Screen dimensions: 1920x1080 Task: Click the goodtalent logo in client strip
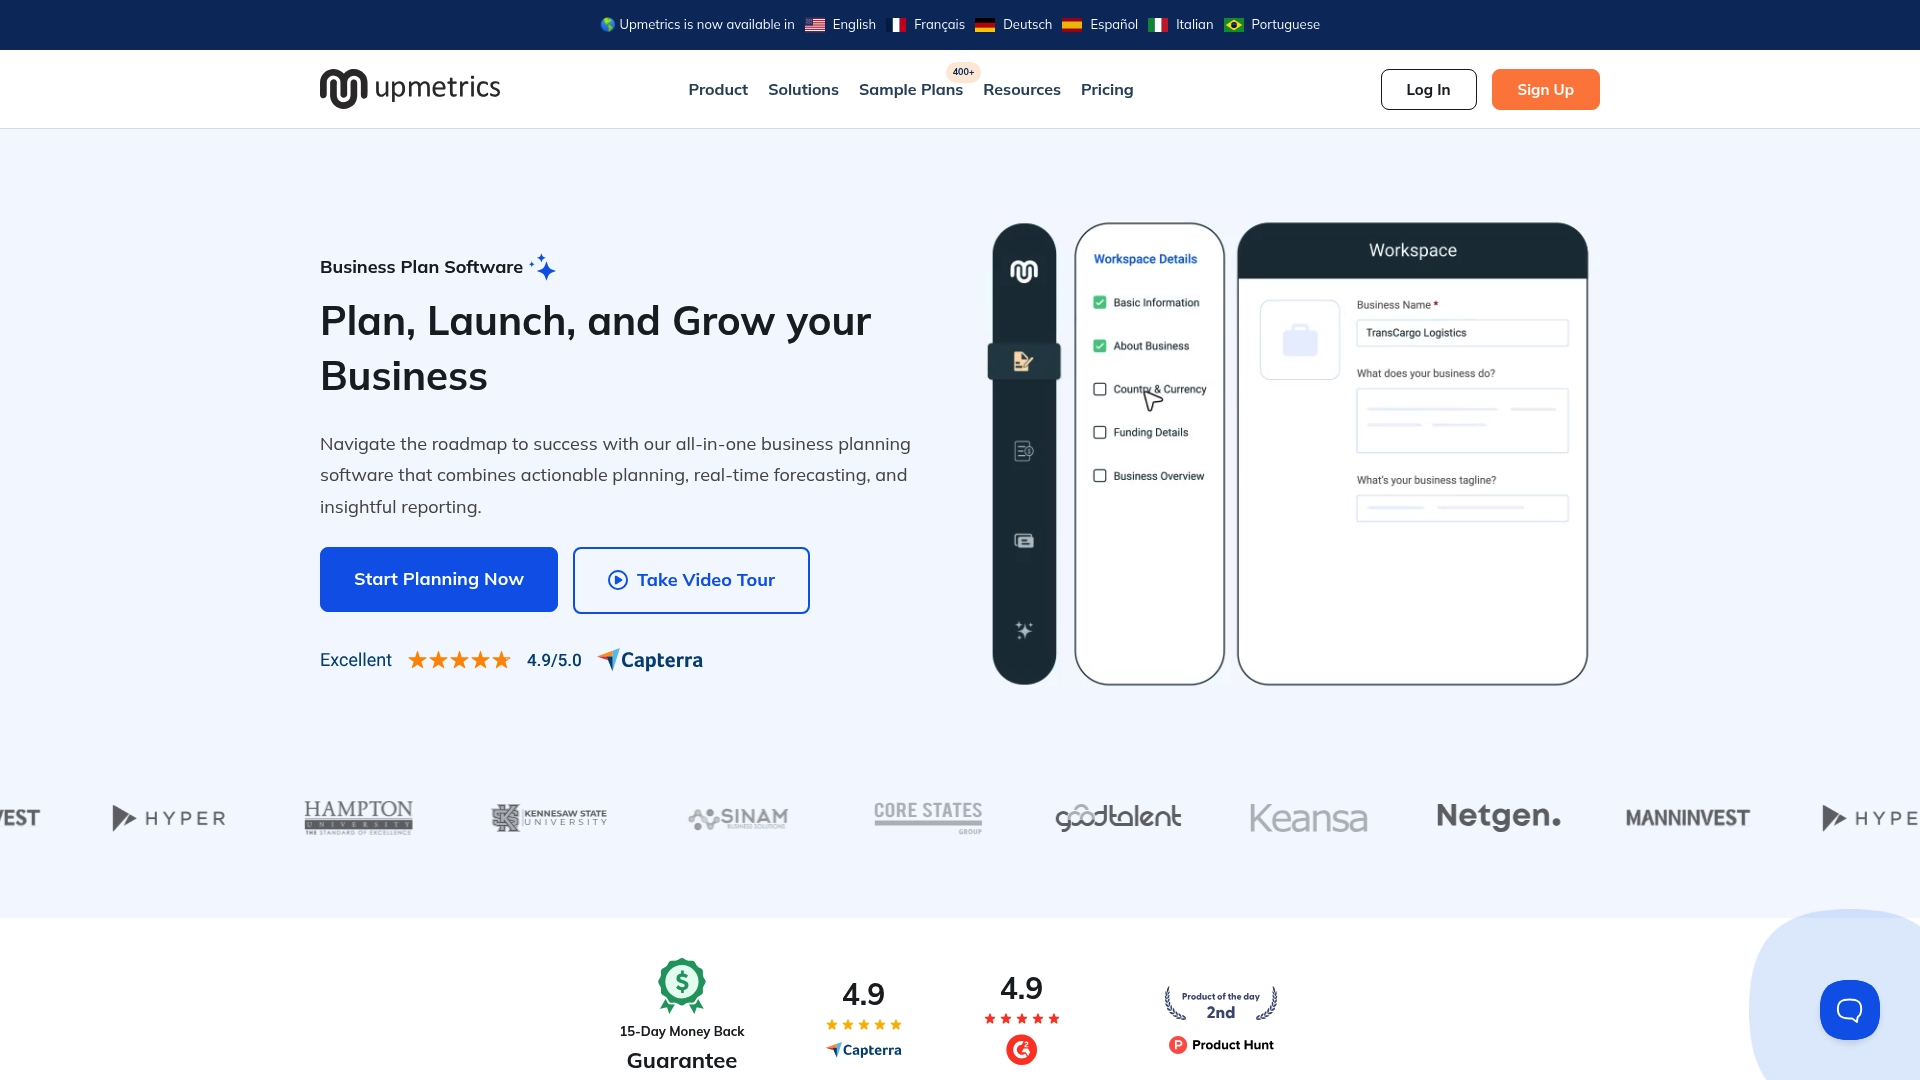[x=1118, y=817]
